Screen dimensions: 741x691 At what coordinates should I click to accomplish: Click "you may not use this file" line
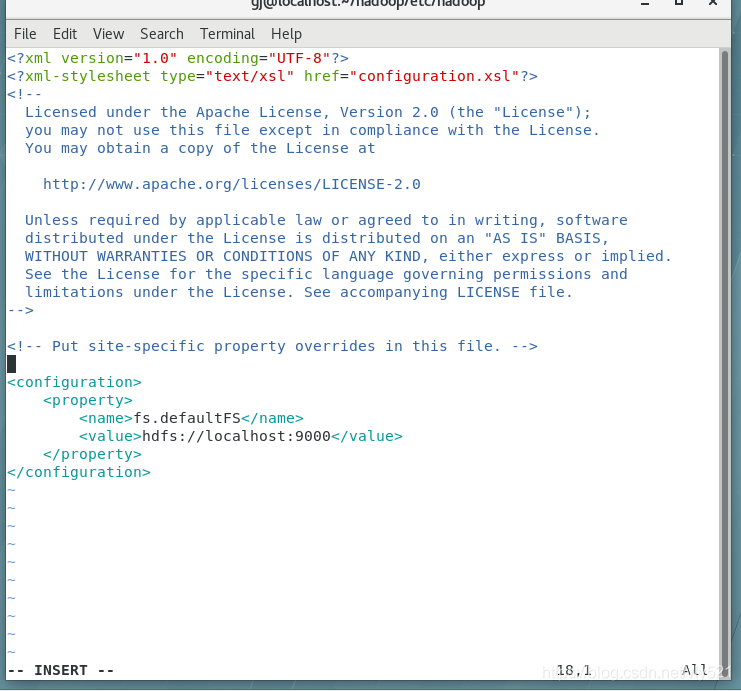pos(312,130)
